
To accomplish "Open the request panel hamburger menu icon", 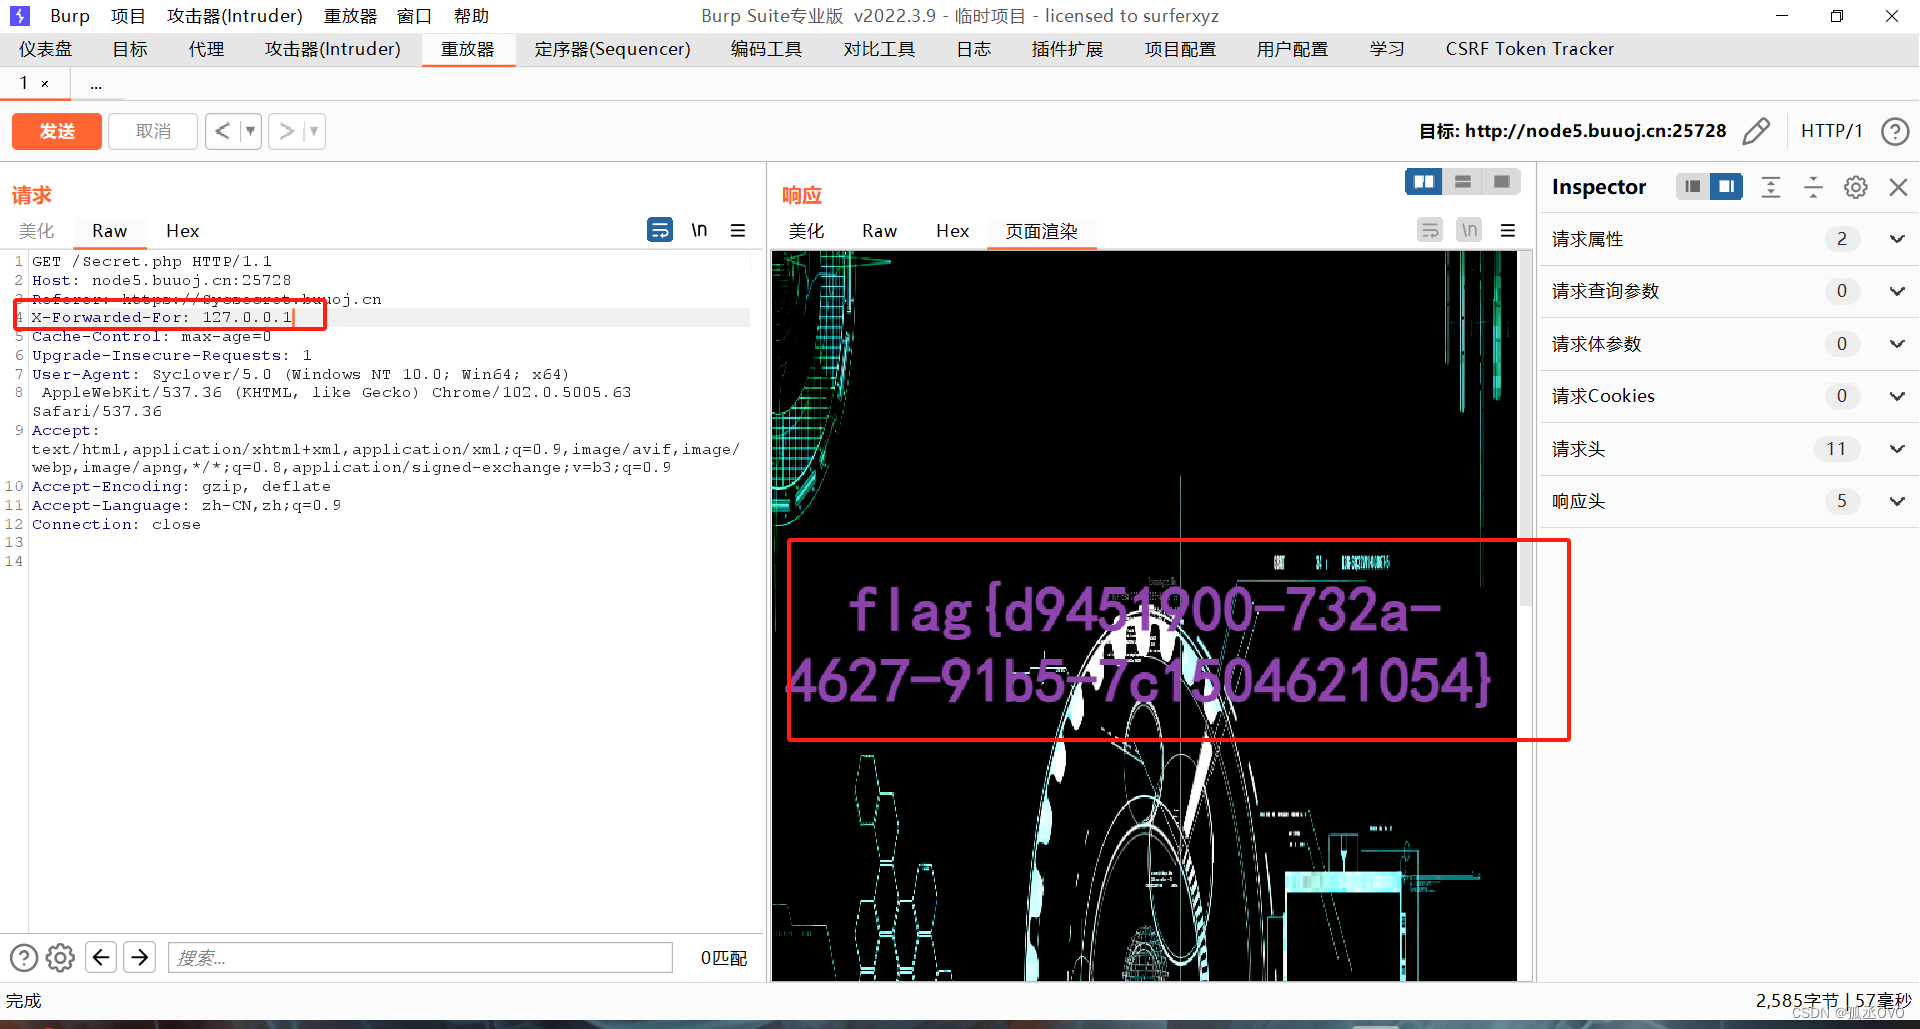I will 738,230.
